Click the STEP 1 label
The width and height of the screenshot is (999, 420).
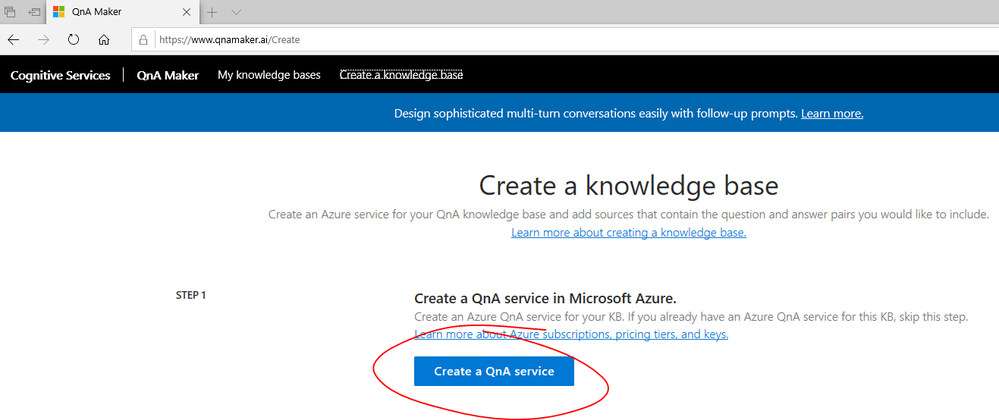pos(190,296)
